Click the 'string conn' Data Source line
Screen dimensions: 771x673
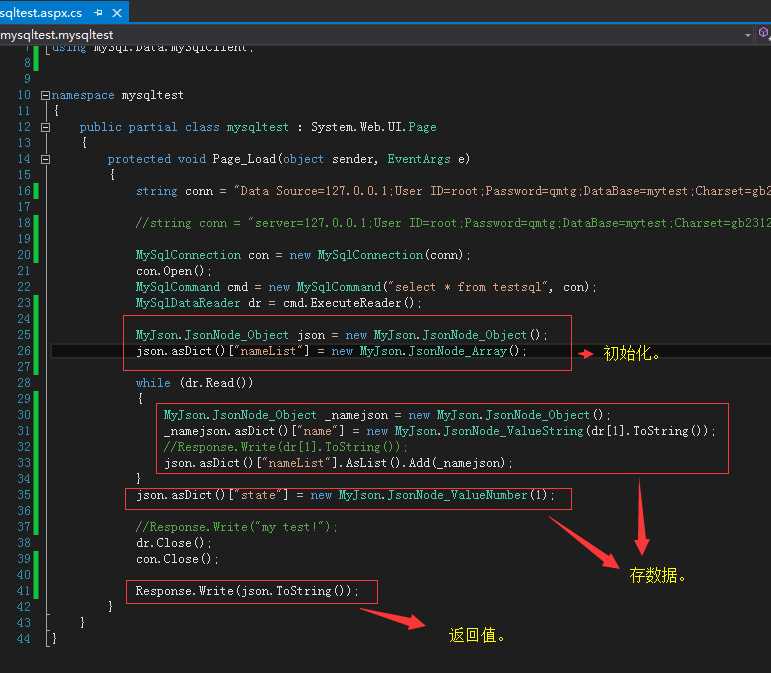[x=453, y=191]
